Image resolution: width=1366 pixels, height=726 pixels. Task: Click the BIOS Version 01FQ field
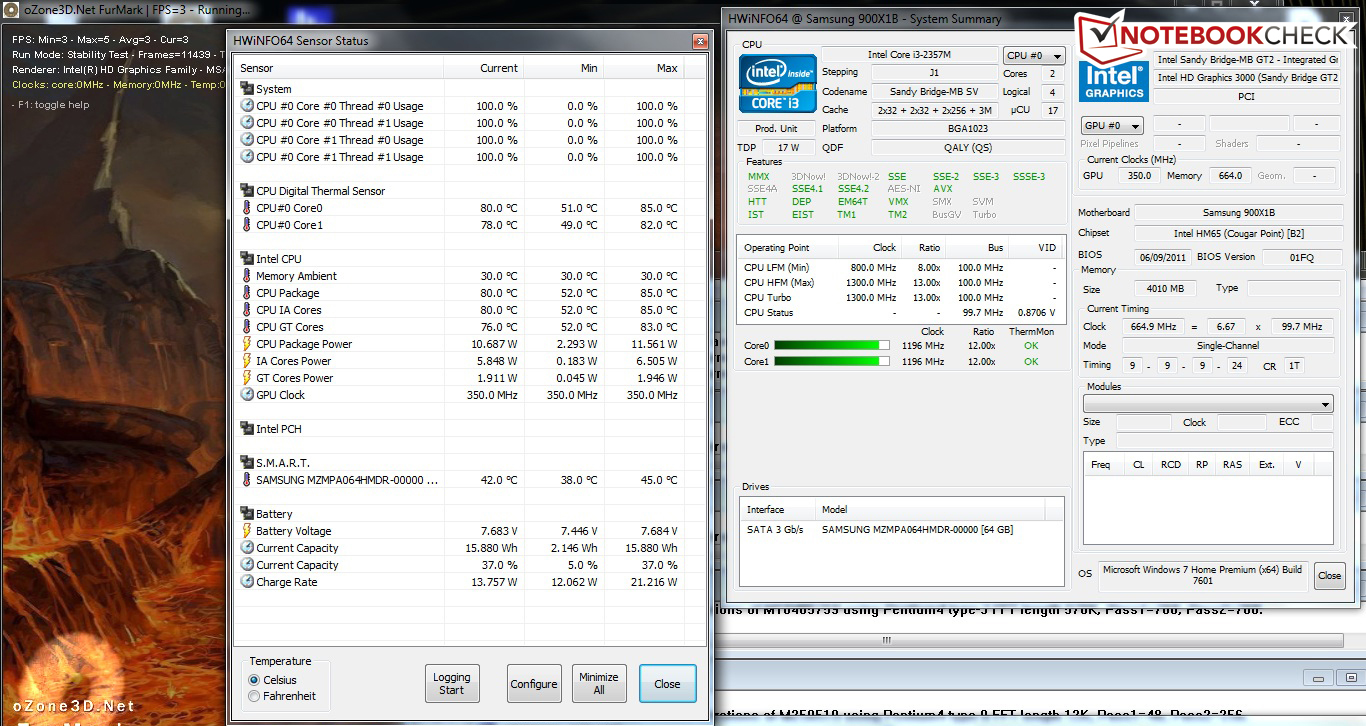(1301, 257)
